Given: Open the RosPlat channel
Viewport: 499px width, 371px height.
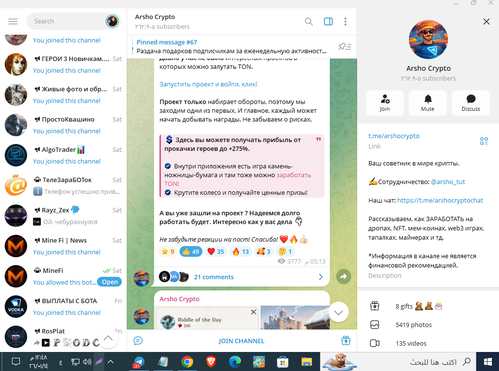Looking at the screenshot, I should click(63, 337).
